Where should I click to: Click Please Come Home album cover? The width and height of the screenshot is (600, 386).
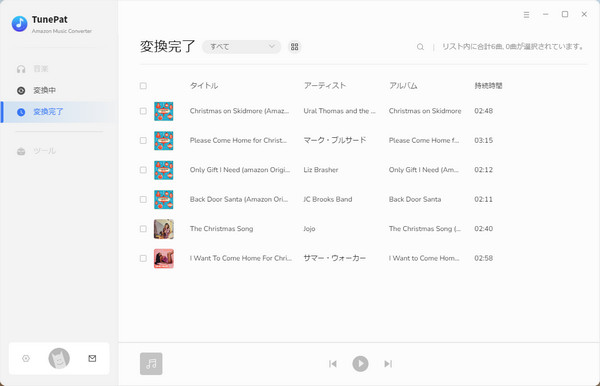(x=164, y=141)
